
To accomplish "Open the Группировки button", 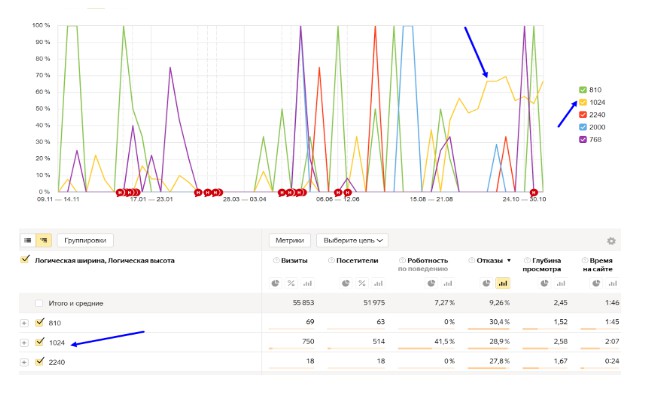I will tap(85, 240).
